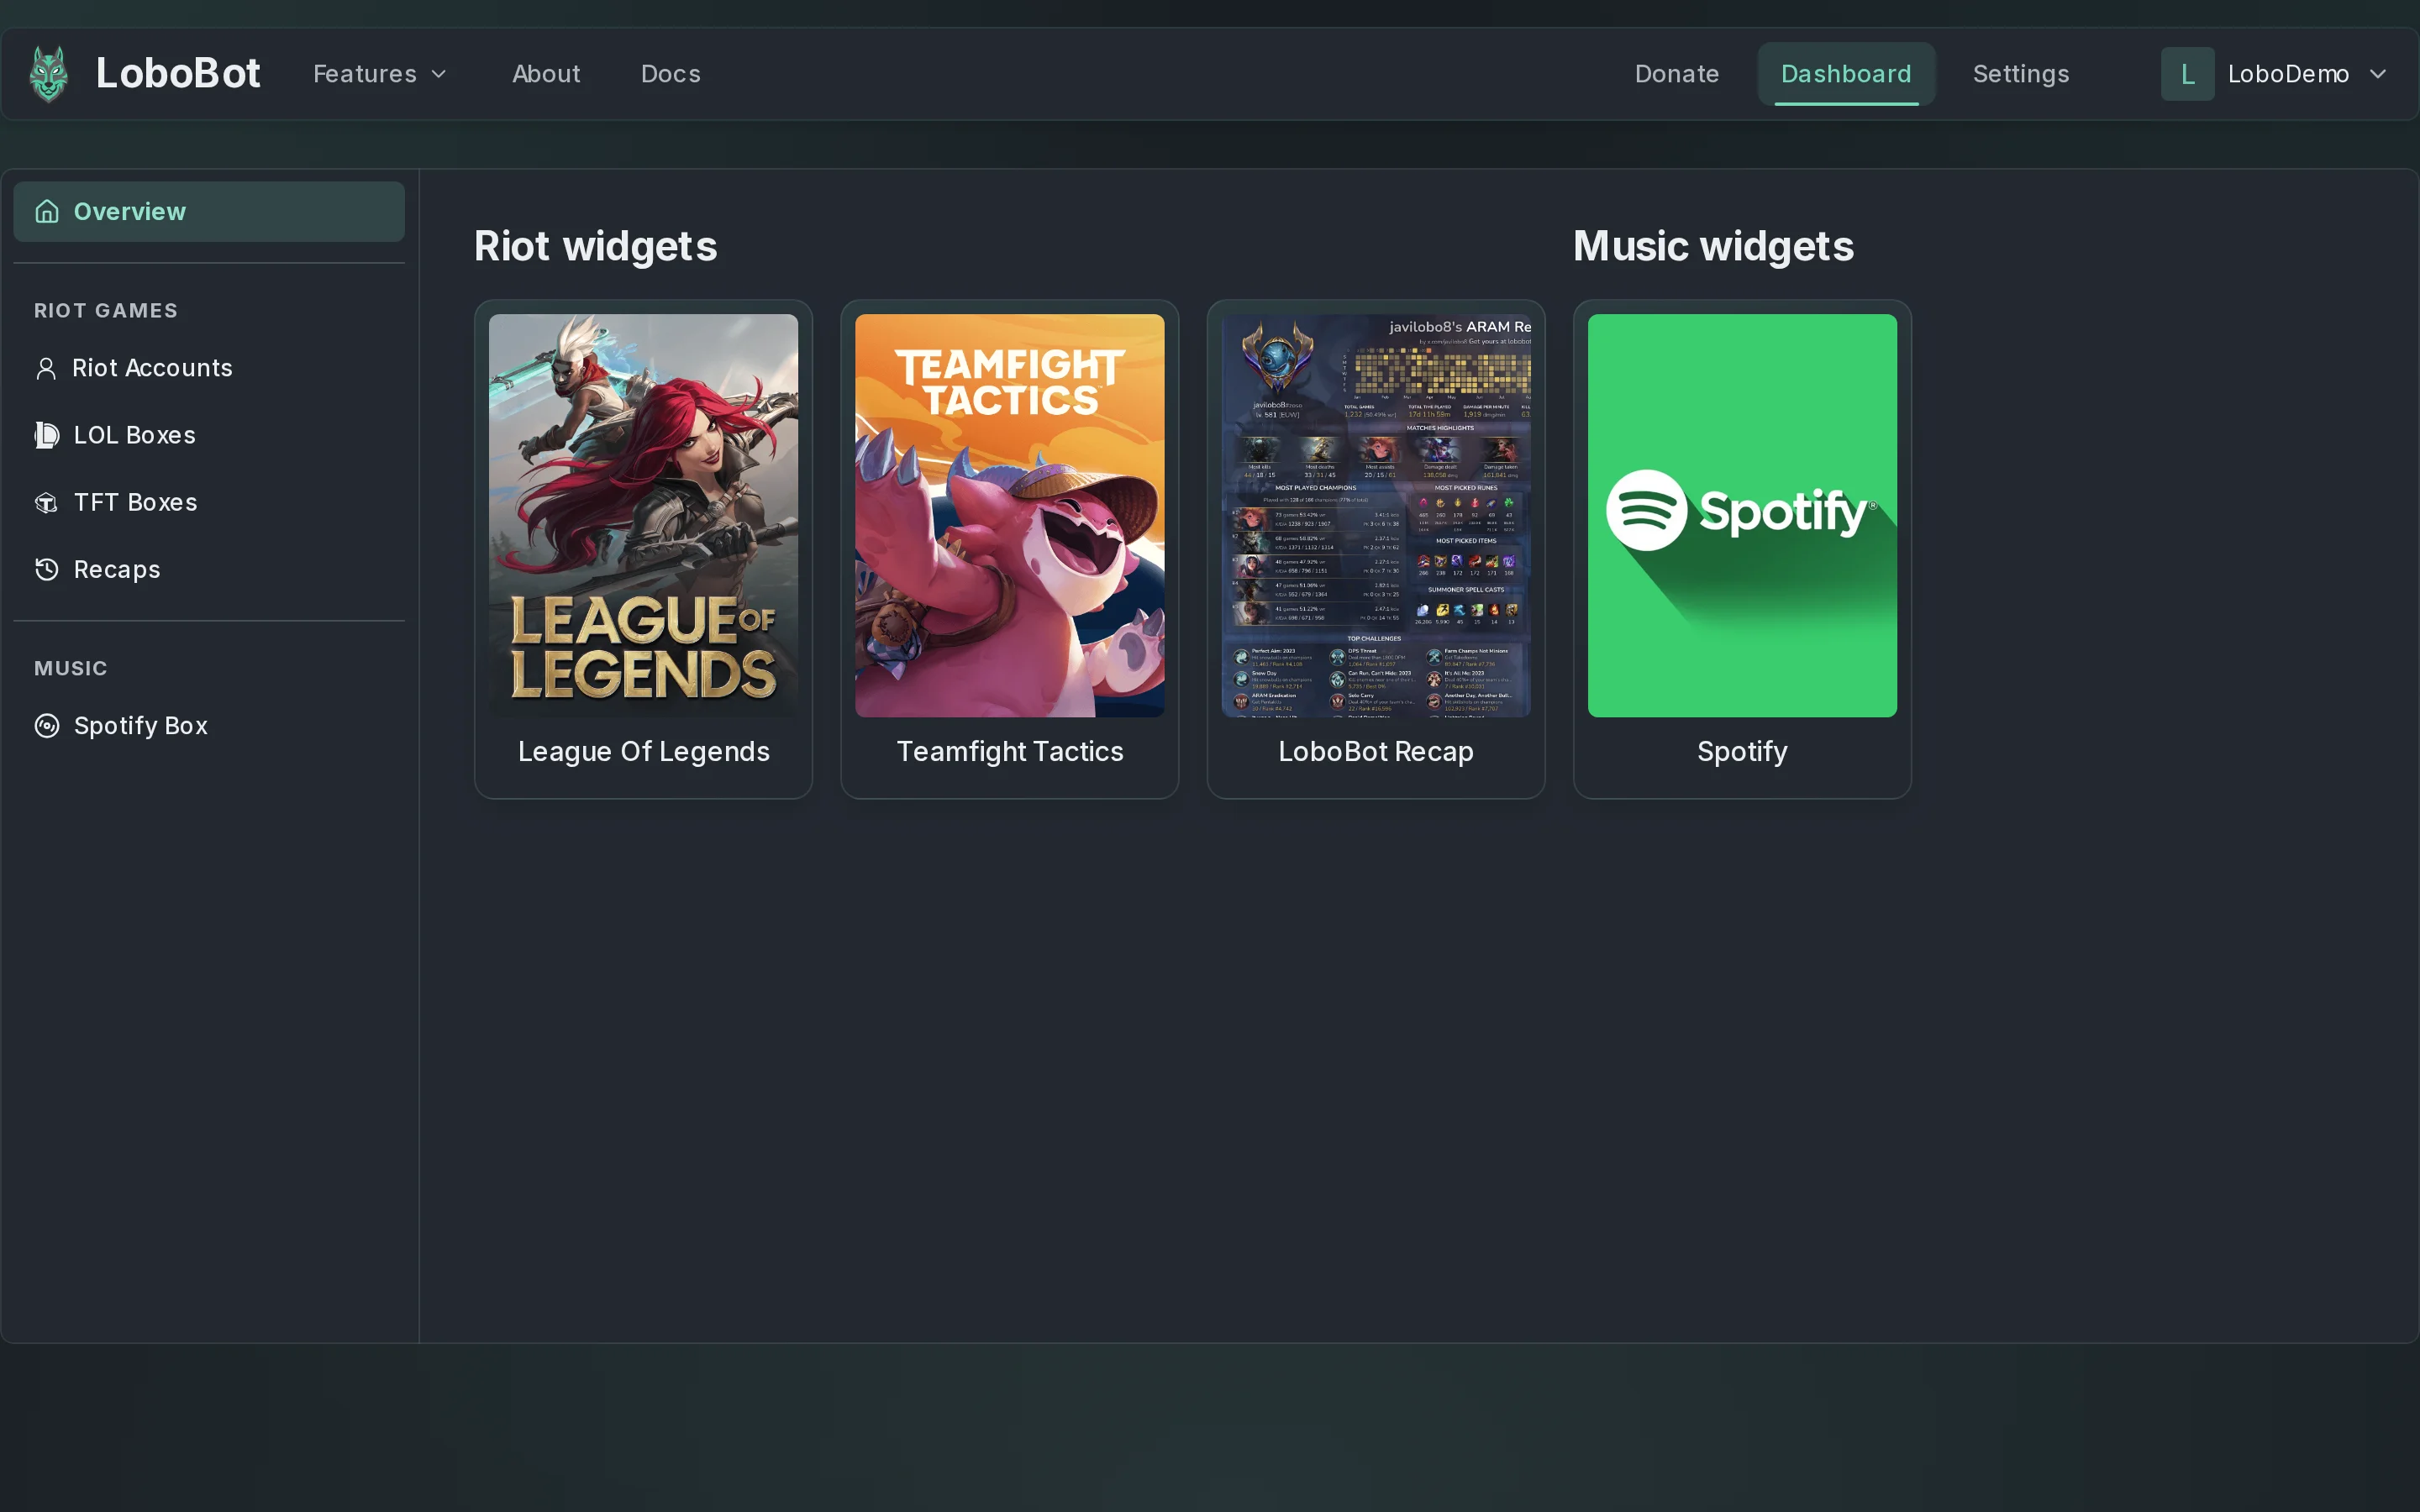Expand the Features dropdown menu
The image size is (2420, 1512).
[x=380, y=74]
